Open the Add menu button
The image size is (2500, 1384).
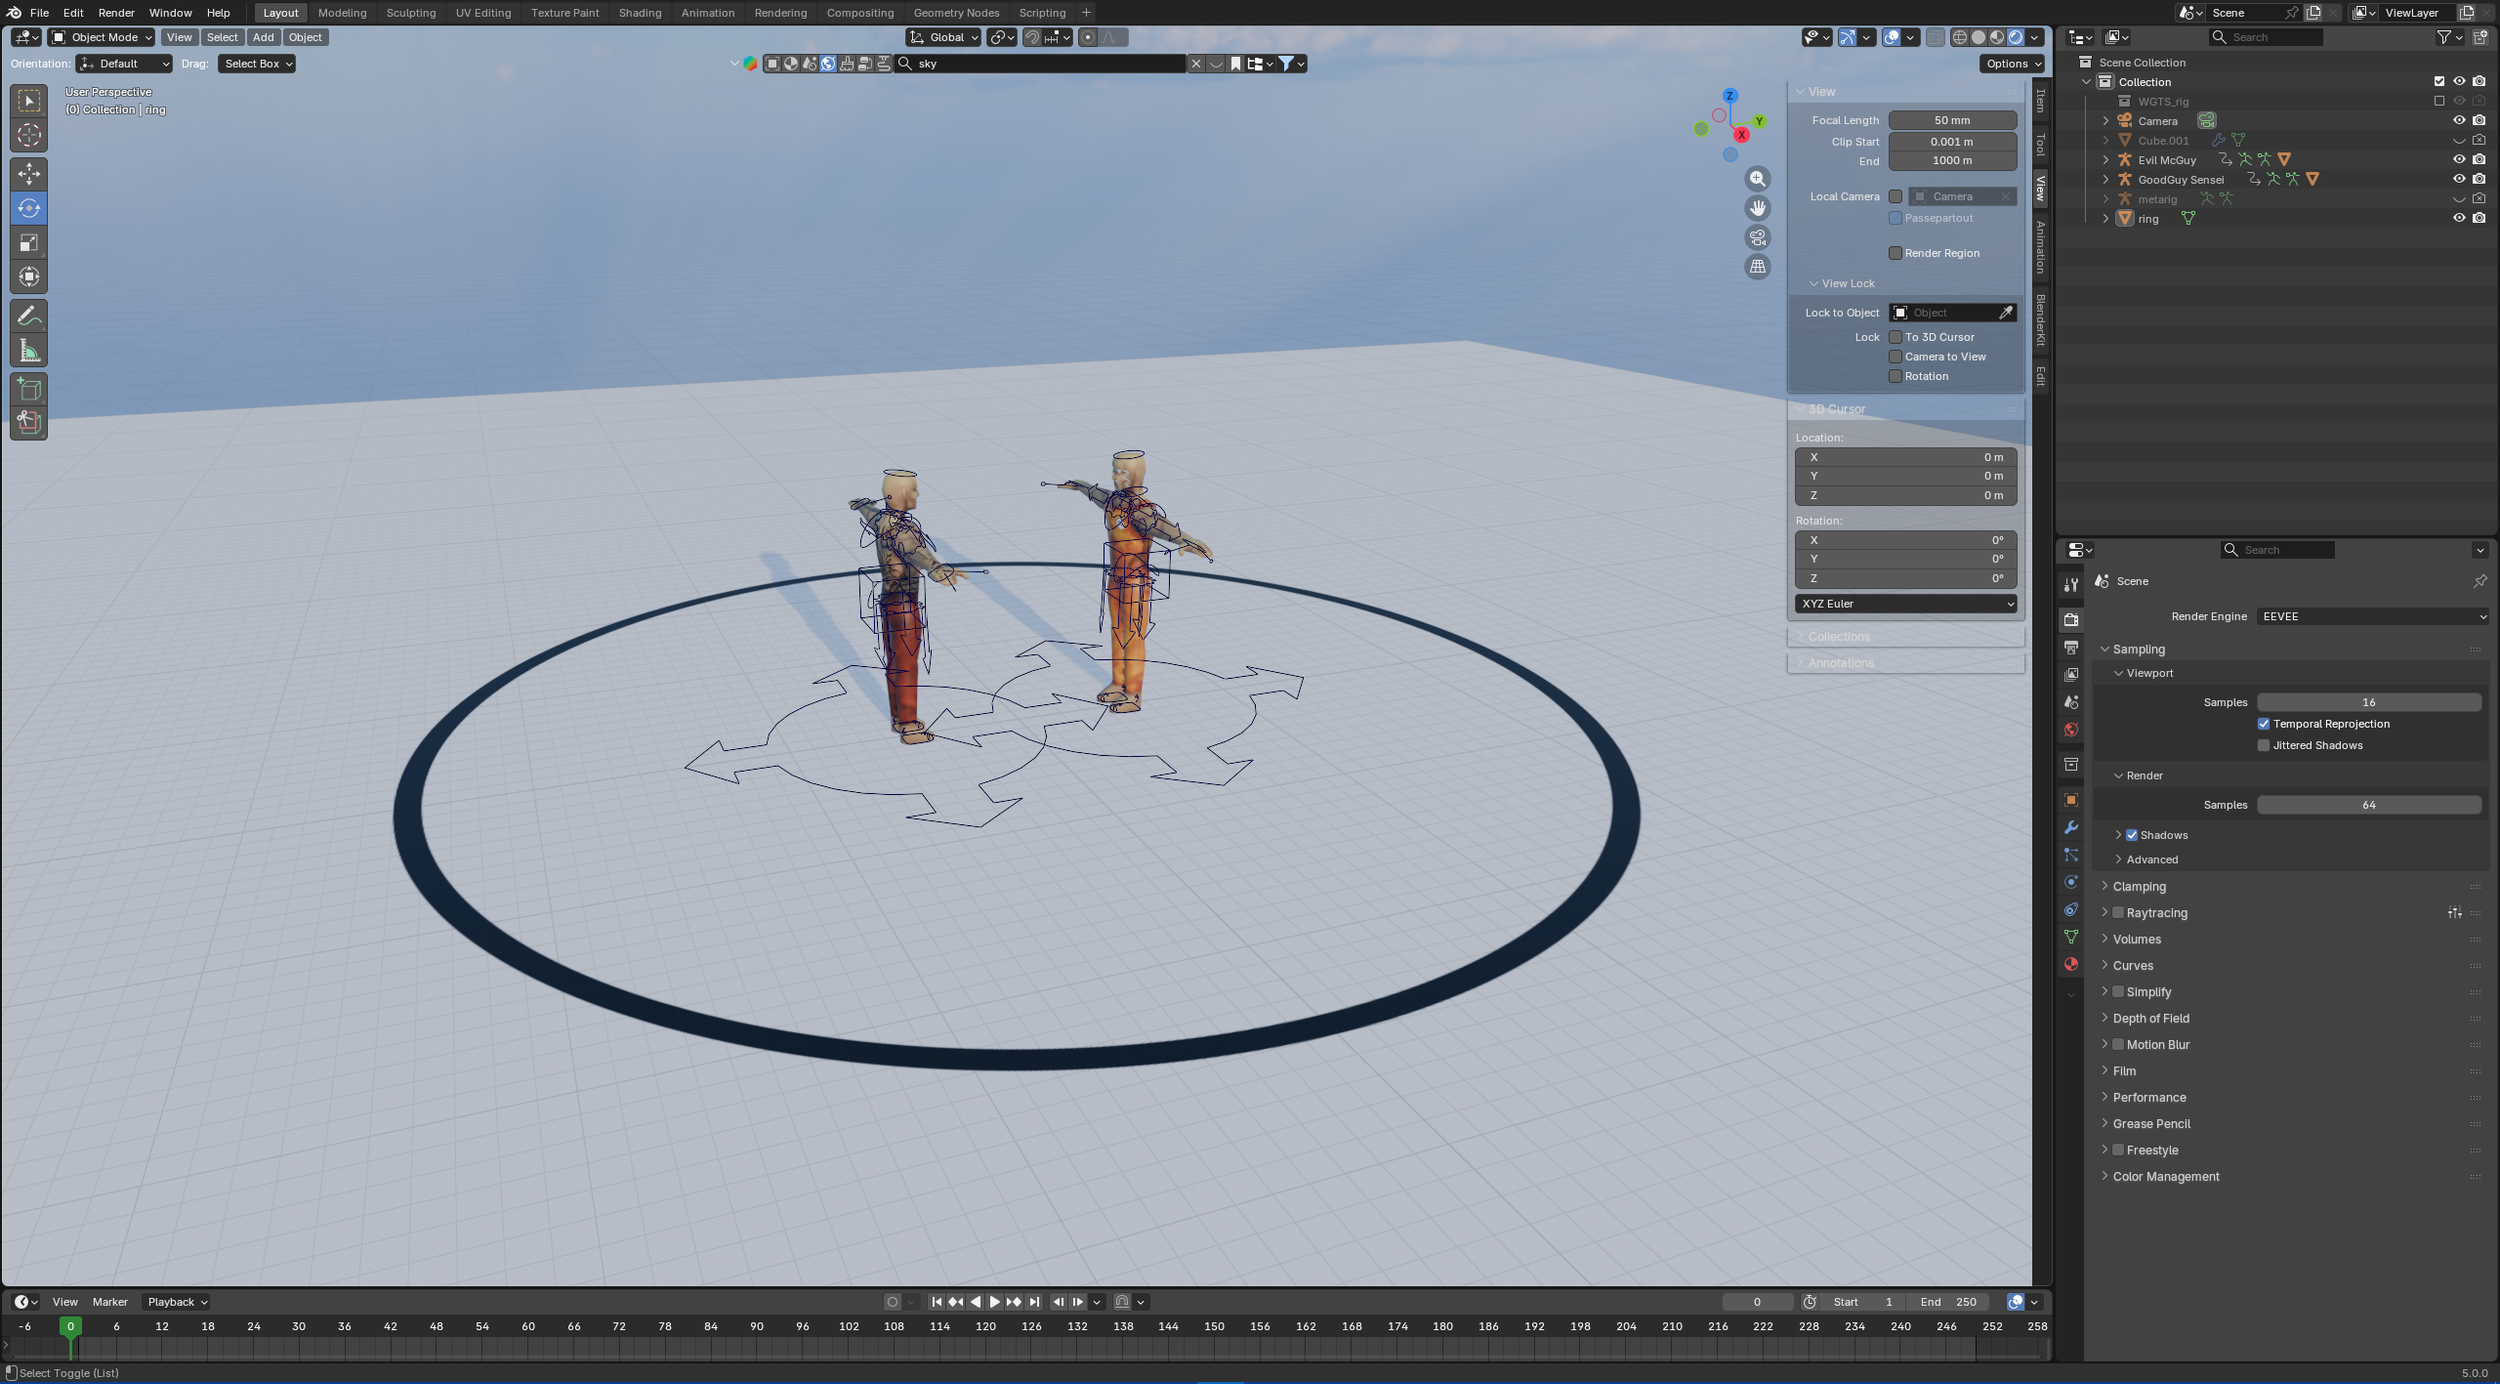(x=262, y=37)
